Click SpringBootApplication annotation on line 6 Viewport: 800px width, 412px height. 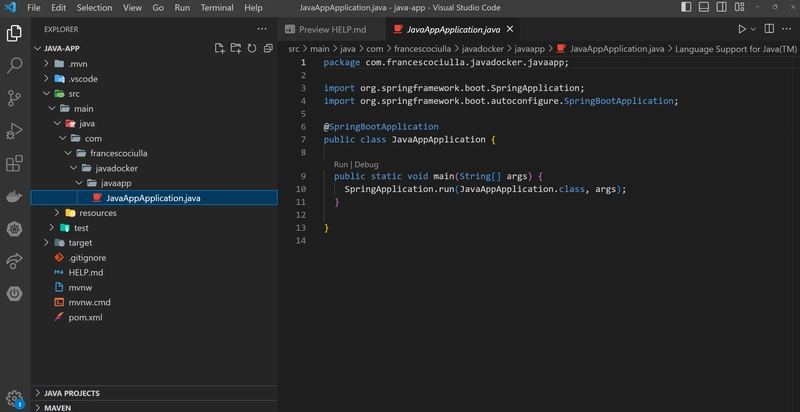pyautogui.click(x=383, y=126)
